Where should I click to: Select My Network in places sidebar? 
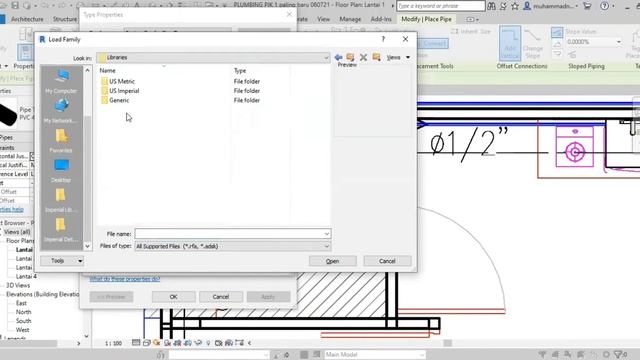(x=61, y=111)
